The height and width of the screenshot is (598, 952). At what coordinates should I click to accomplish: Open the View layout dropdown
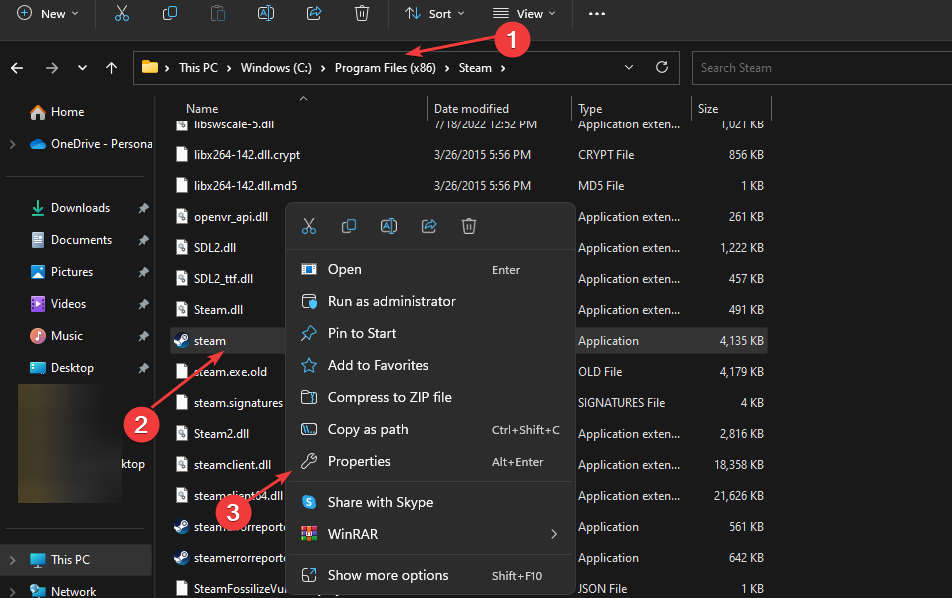(x=524, y=13)
